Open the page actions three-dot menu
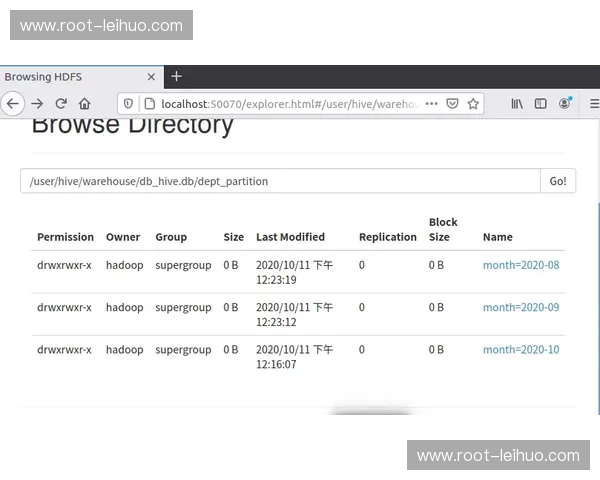This screenshot has width=600, height=480. 431,103
